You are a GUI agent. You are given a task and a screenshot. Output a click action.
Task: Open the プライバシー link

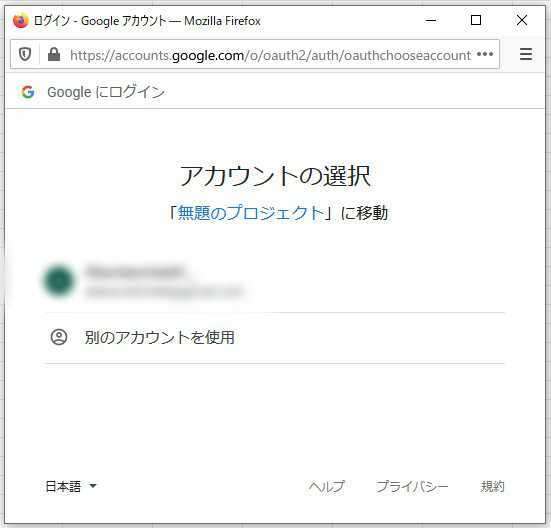[x=412, y=487]
